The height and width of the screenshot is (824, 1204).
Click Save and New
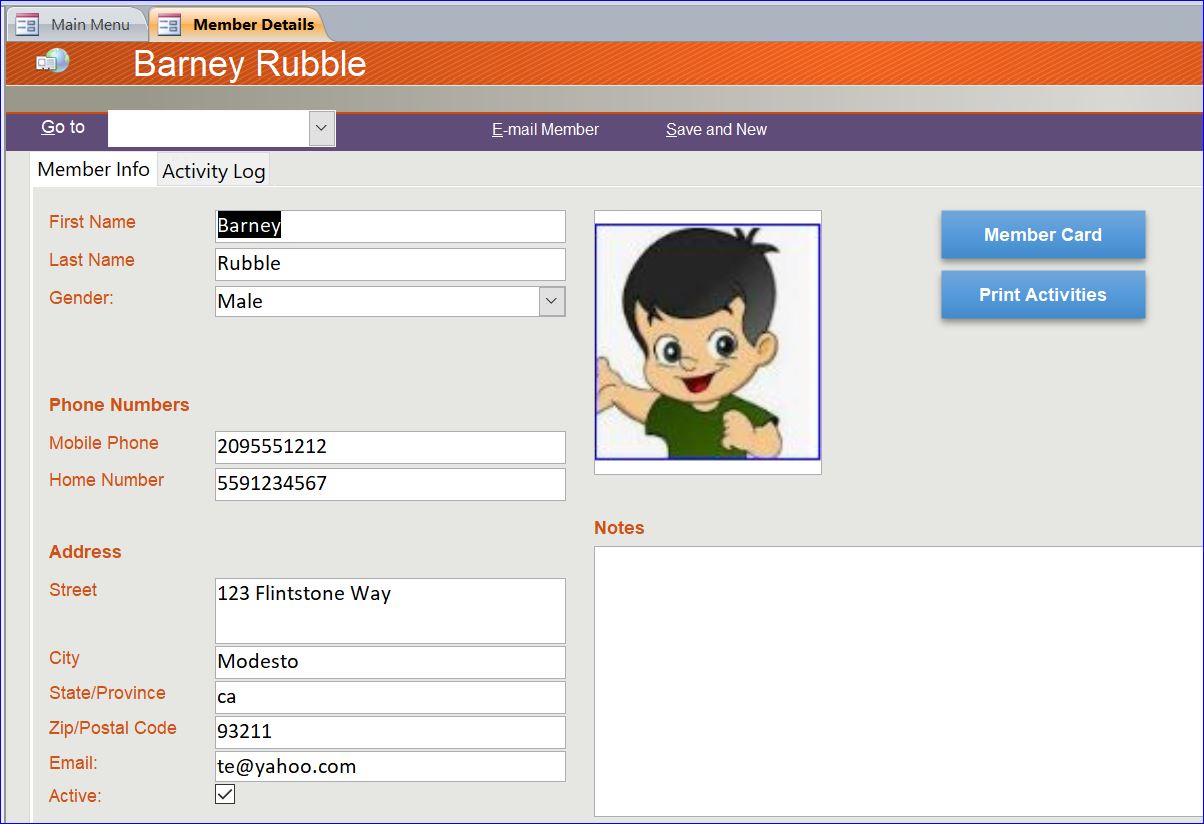pos(716,129)
